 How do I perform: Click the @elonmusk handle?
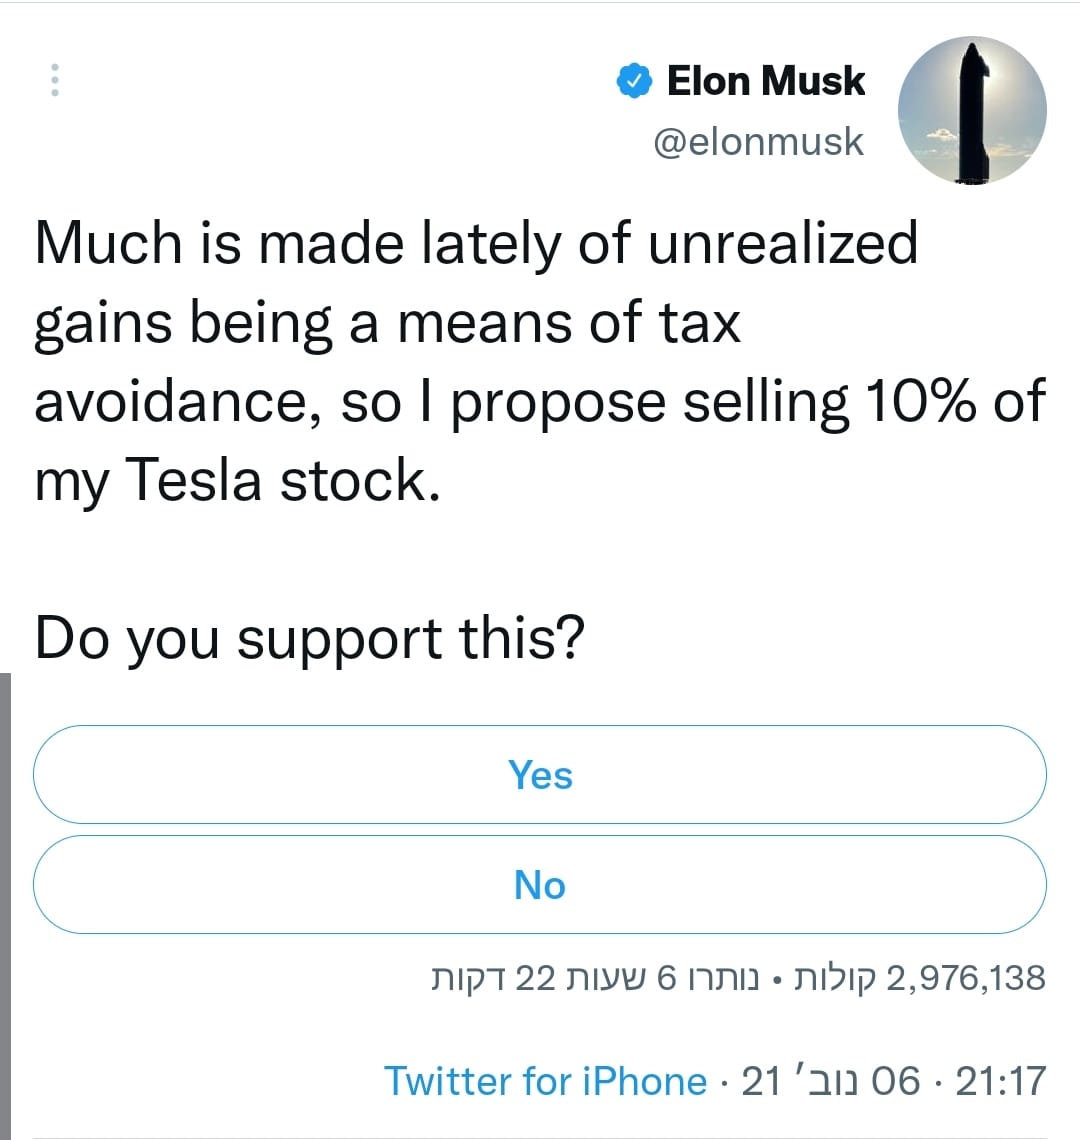pyautogui.click(x=758, y=142)
